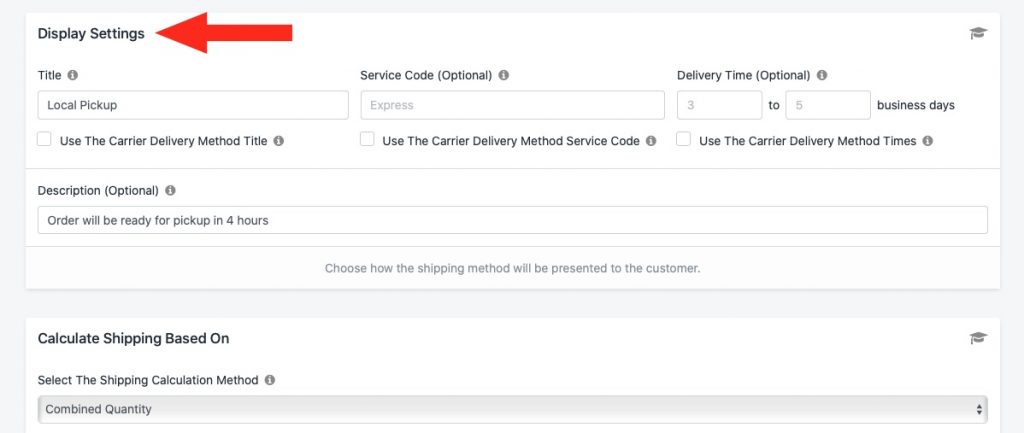Click the maximum delivery days field
Image resolution: width=1024 pixels, height=433 pixels.
(x=828, y=105)
